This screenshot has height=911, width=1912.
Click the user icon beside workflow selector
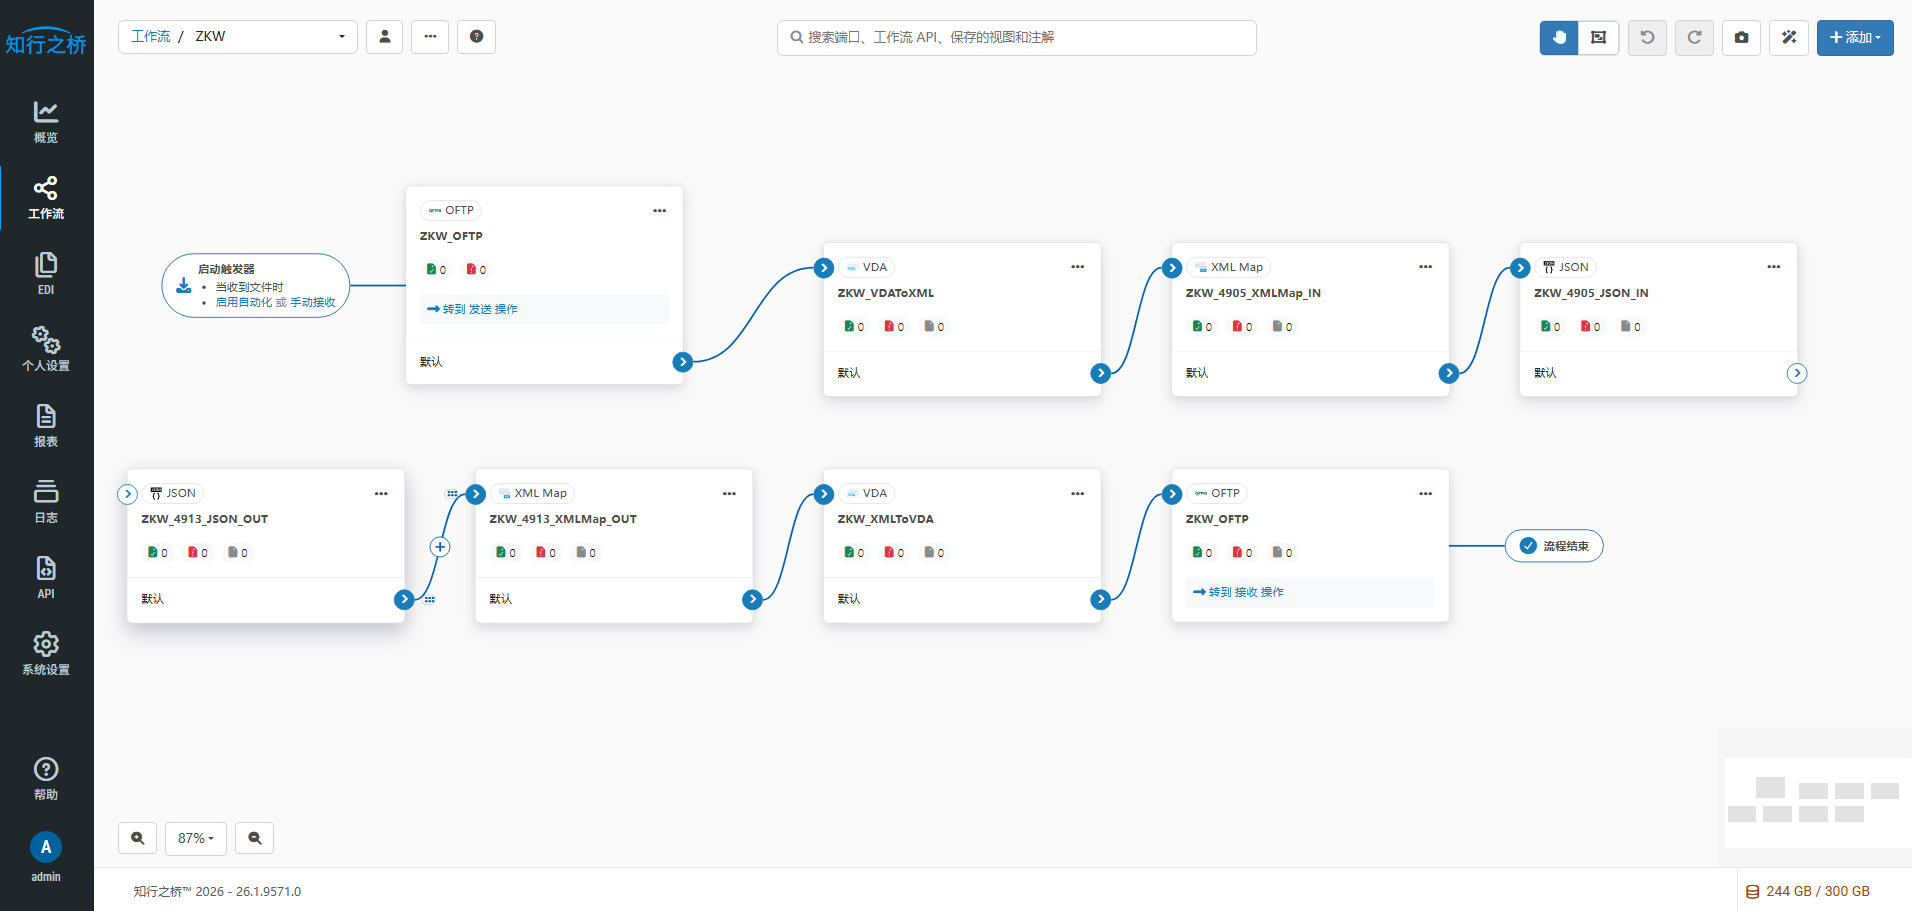click(384, 37)
